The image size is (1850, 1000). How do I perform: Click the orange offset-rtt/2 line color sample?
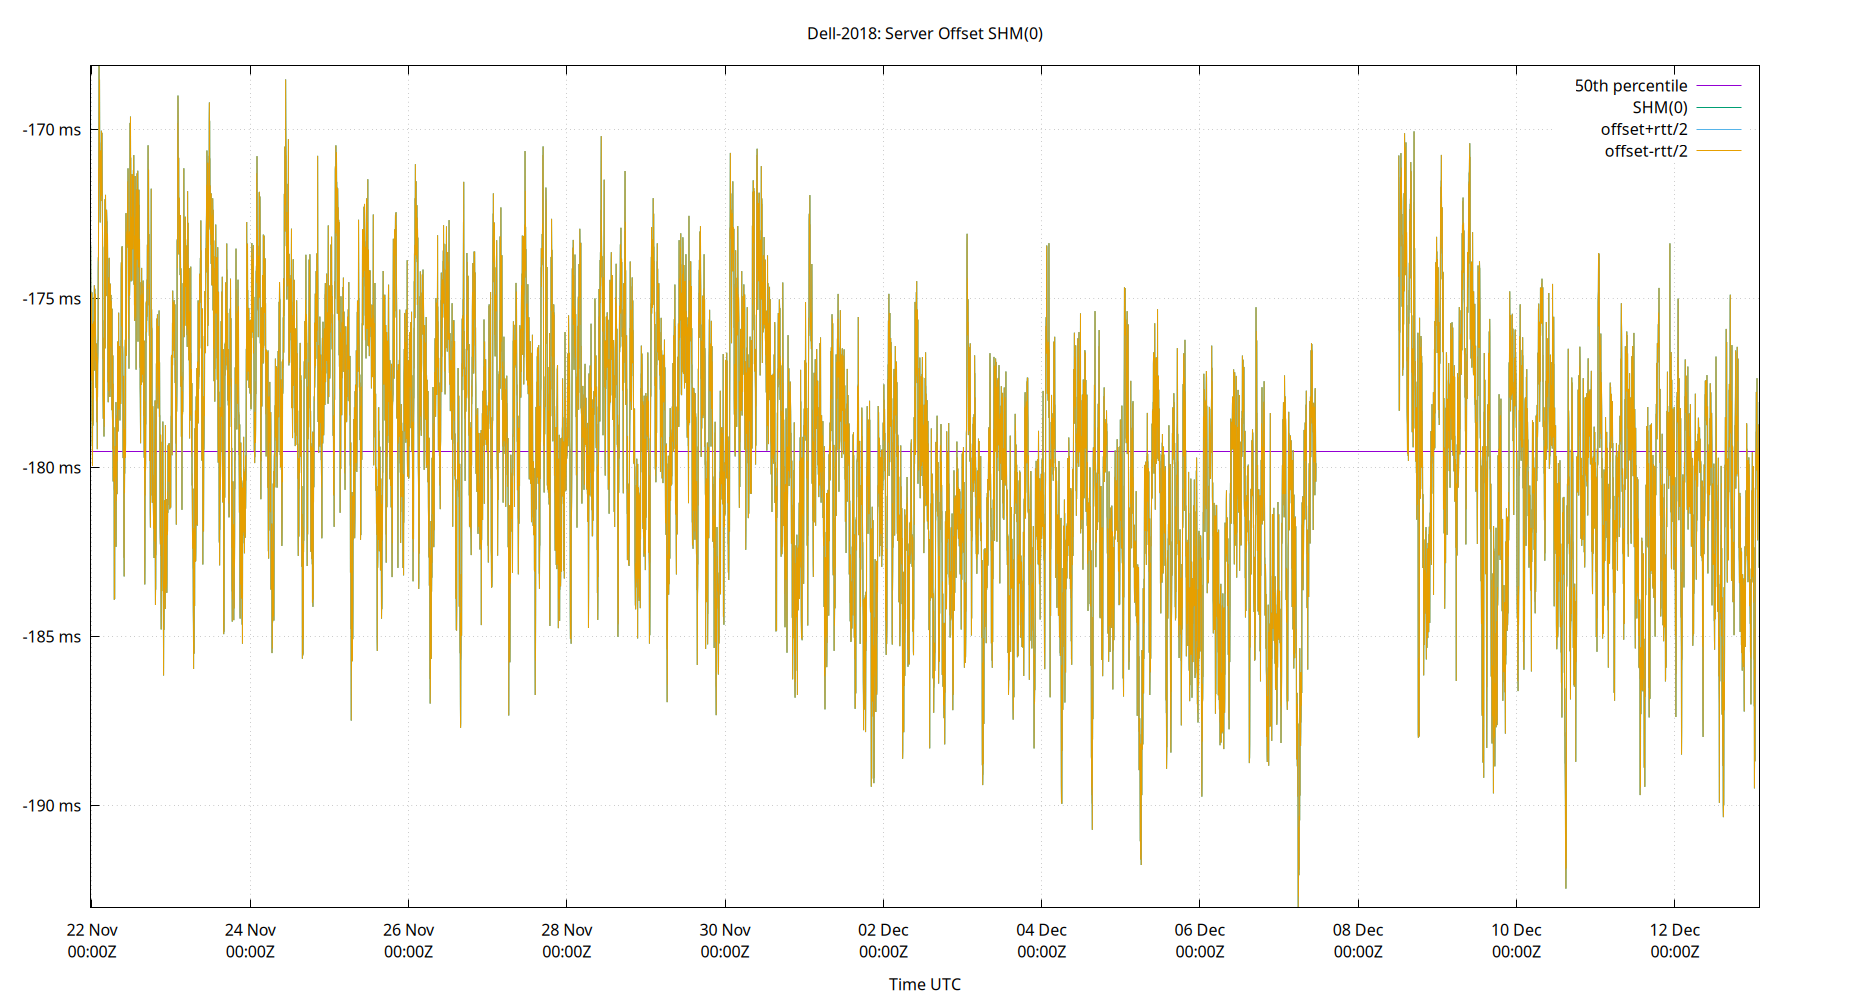point(1718,150)
